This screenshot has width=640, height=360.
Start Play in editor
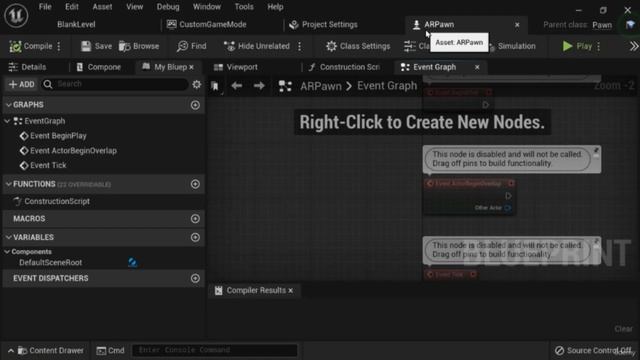point(577,46)
